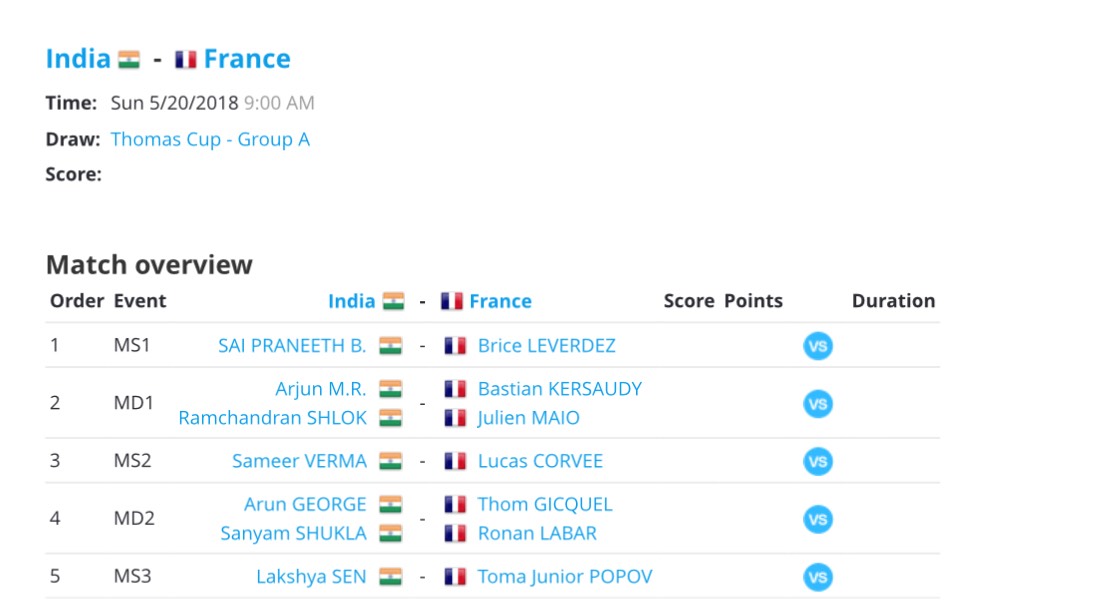Click the VS icon in MD1 row

click(818, 404)
